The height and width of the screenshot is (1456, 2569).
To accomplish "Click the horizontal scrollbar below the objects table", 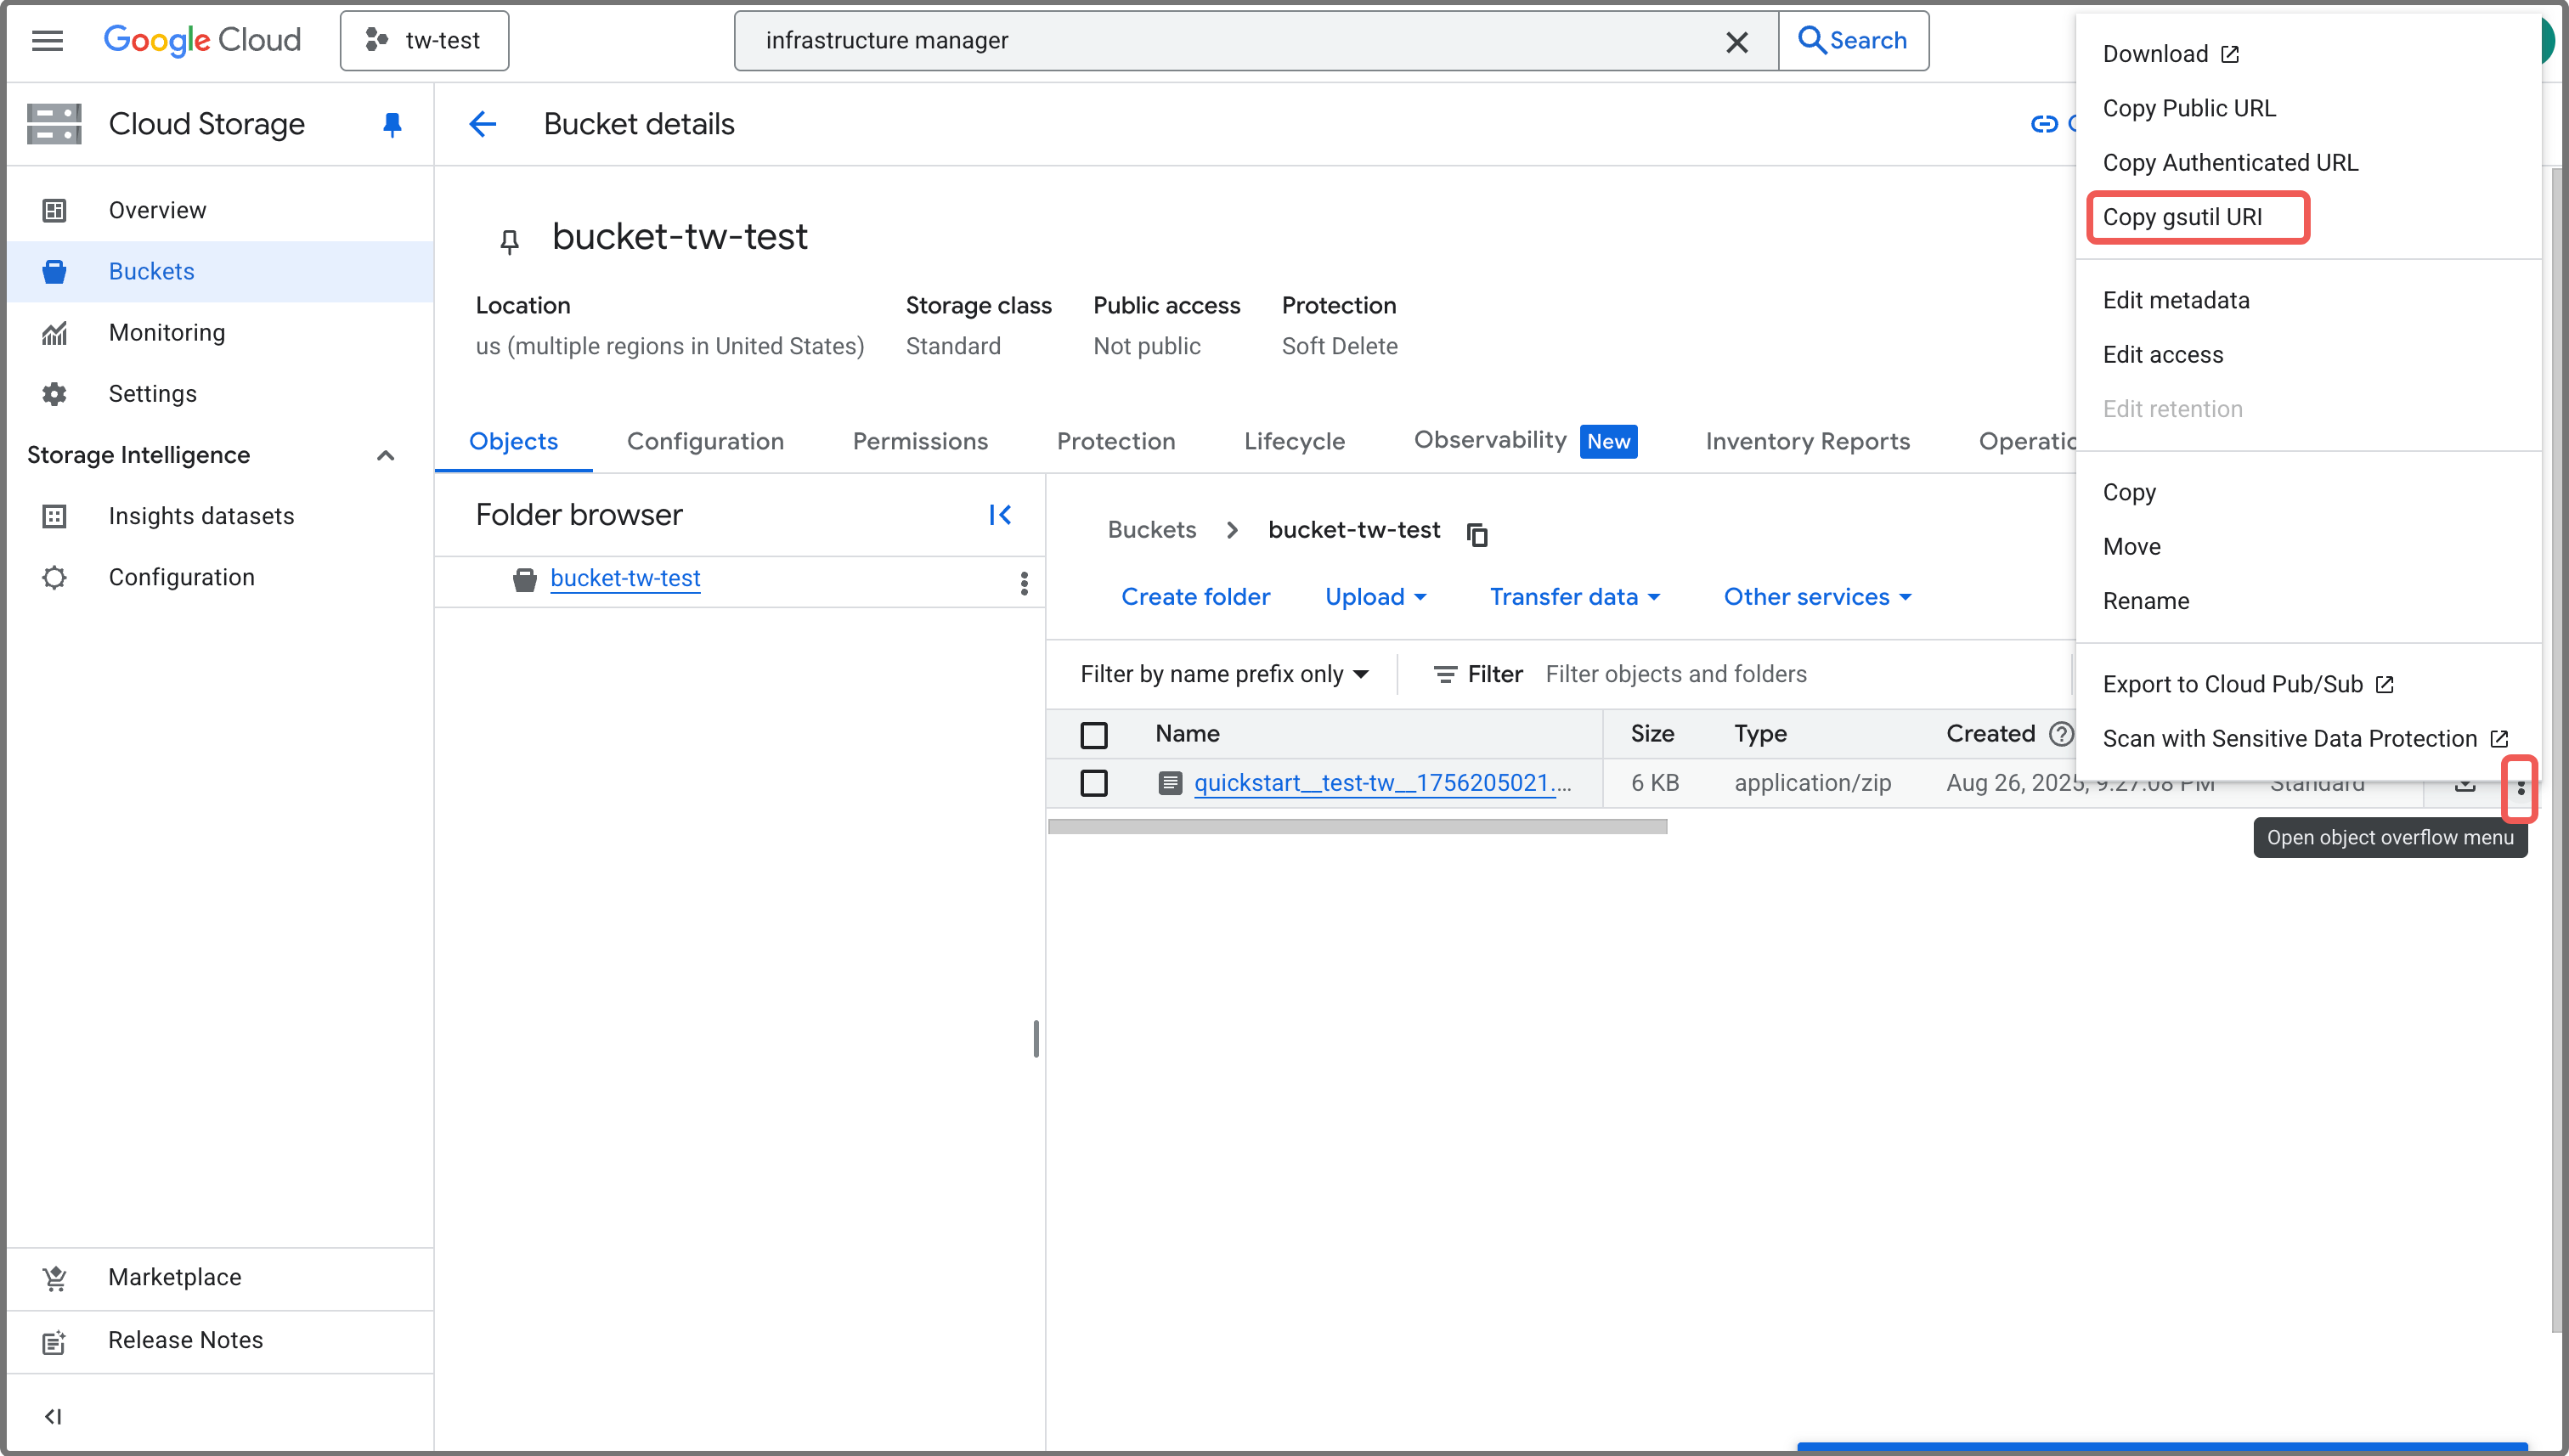I will [1357, 826].
